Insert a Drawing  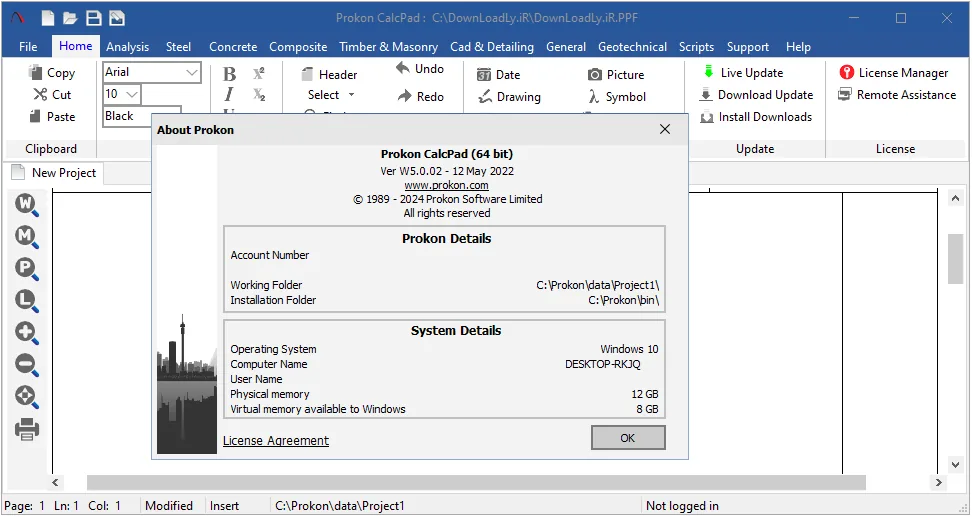(x=510, y=97)
